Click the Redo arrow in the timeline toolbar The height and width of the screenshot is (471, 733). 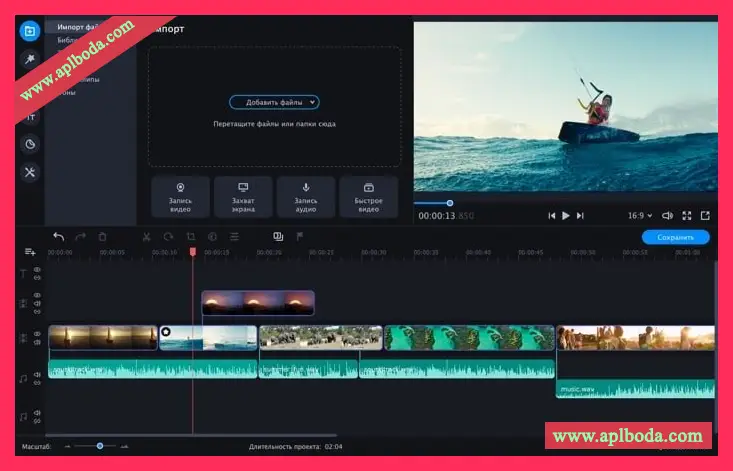[x=80, y=237]
